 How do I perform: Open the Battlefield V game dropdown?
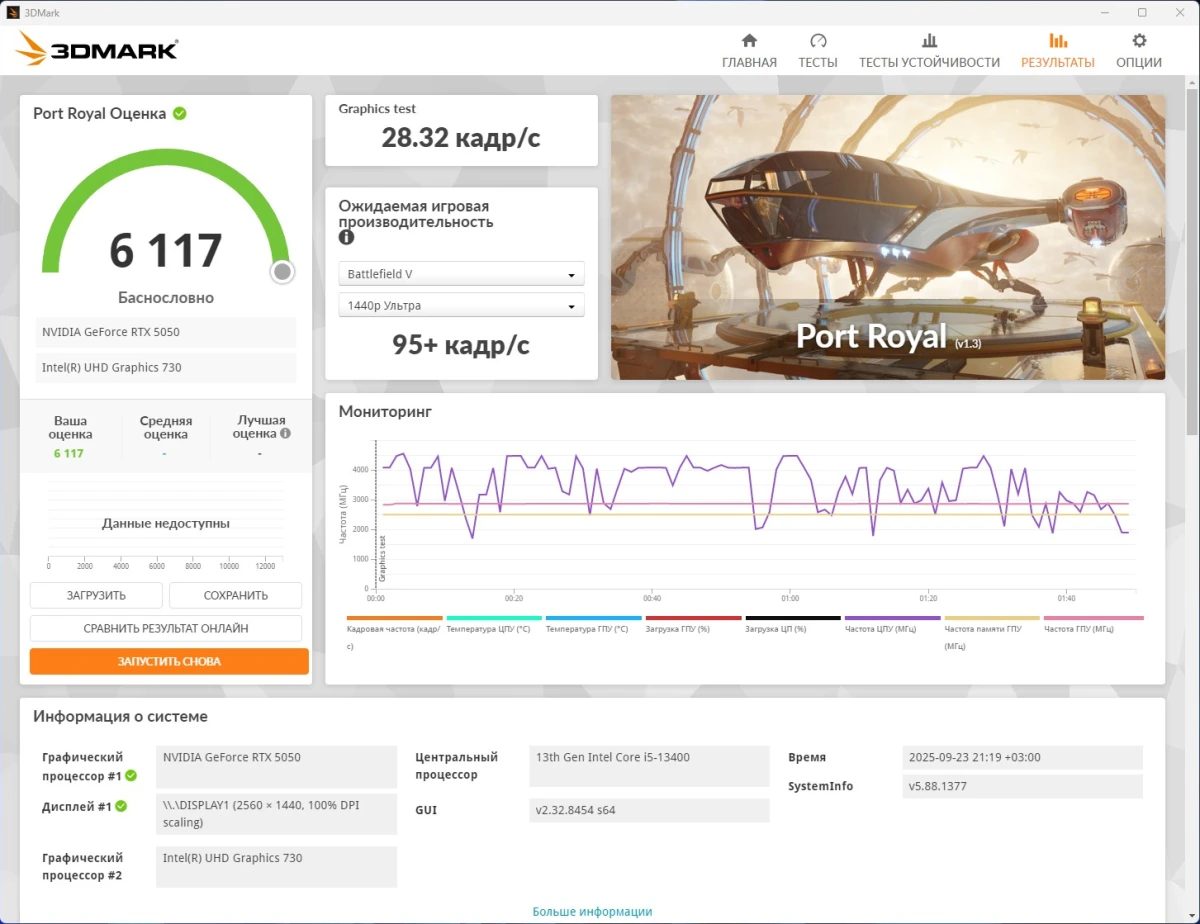461,273
